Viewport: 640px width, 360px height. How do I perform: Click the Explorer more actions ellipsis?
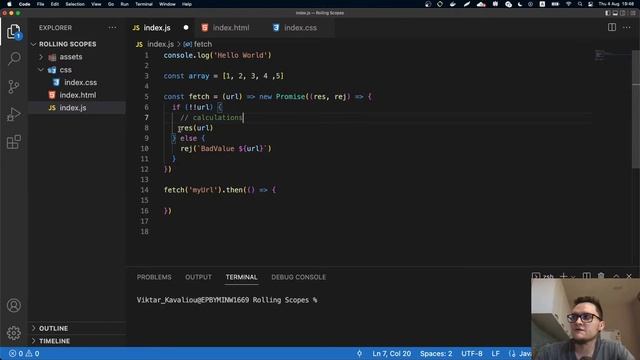(112, 28)
